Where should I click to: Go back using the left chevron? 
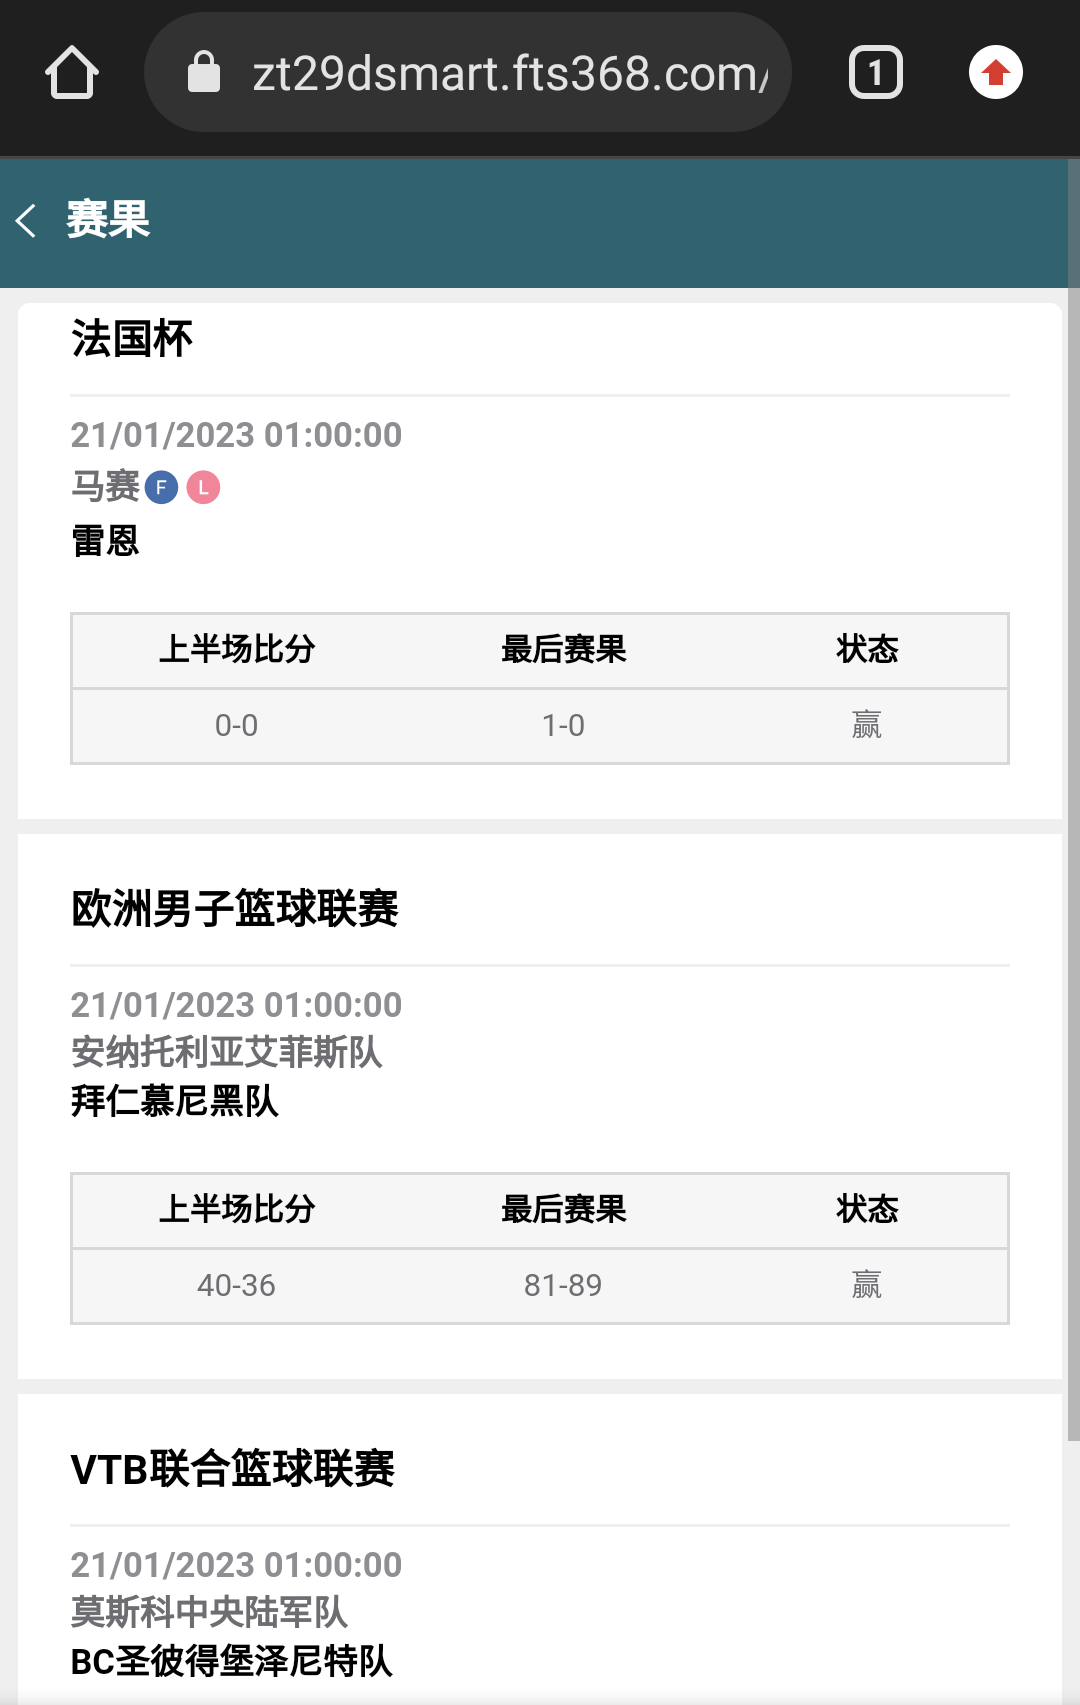click(27, 220)
